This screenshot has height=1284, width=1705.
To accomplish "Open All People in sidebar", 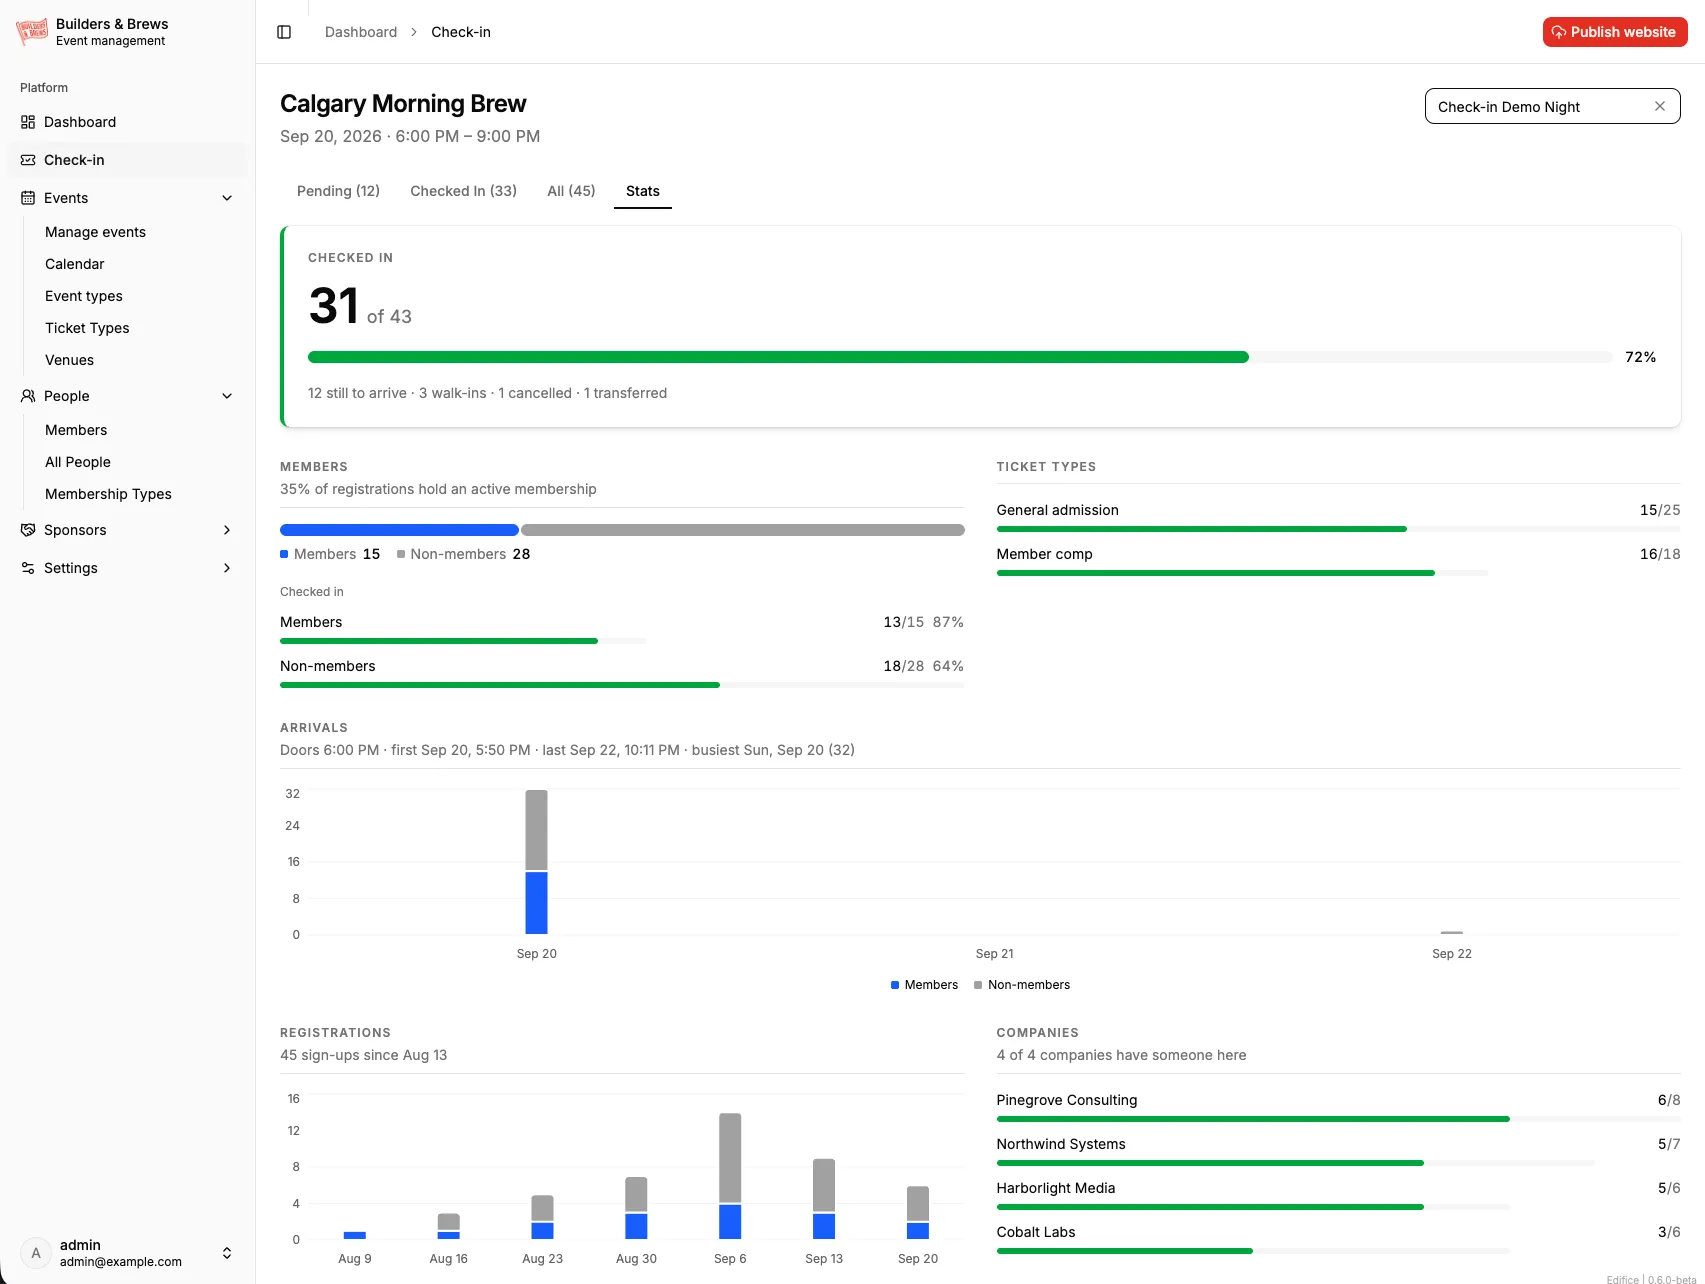I will (x=78, y=462).
